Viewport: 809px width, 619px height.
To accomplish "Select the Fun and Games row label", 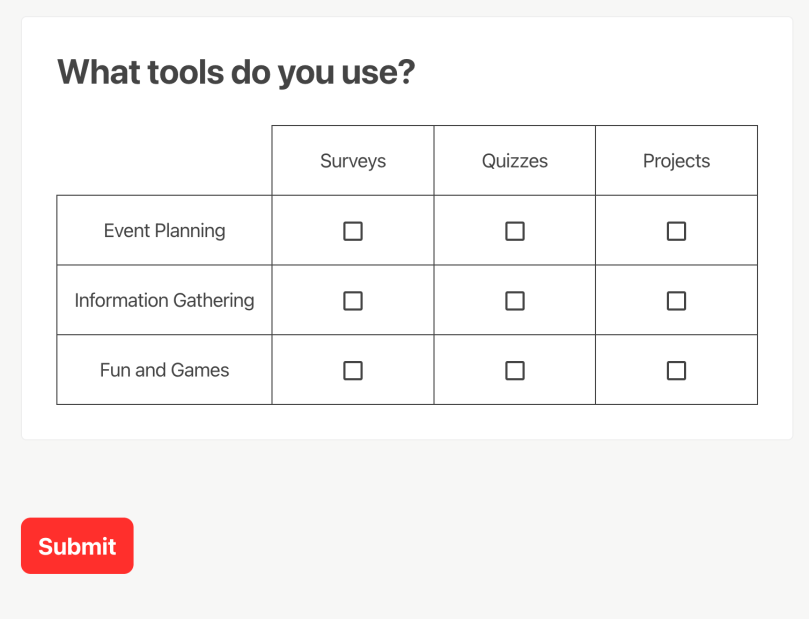I will [165, 370].
